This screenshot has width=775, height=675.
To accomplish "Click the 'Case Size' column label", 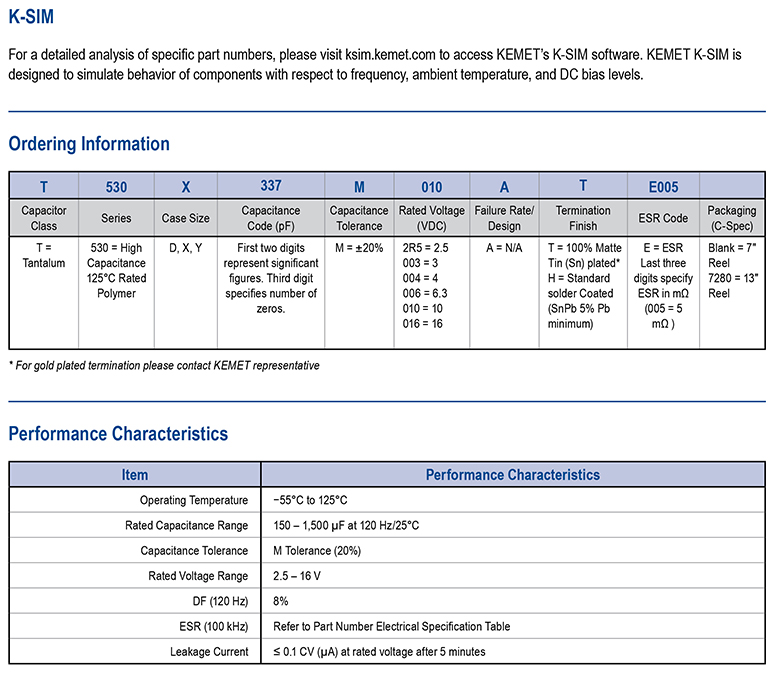I will [x=186, y=218].
